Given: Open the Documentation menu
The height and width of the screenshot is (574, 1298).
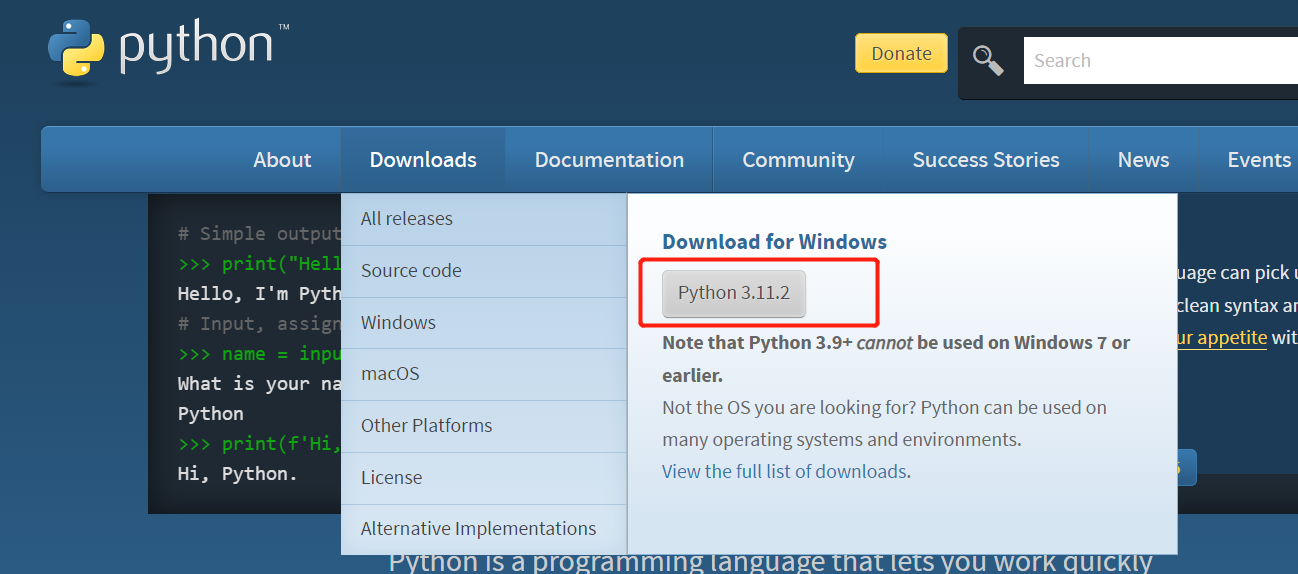Looking at the screenshot, I should click(x=609, y=160).
